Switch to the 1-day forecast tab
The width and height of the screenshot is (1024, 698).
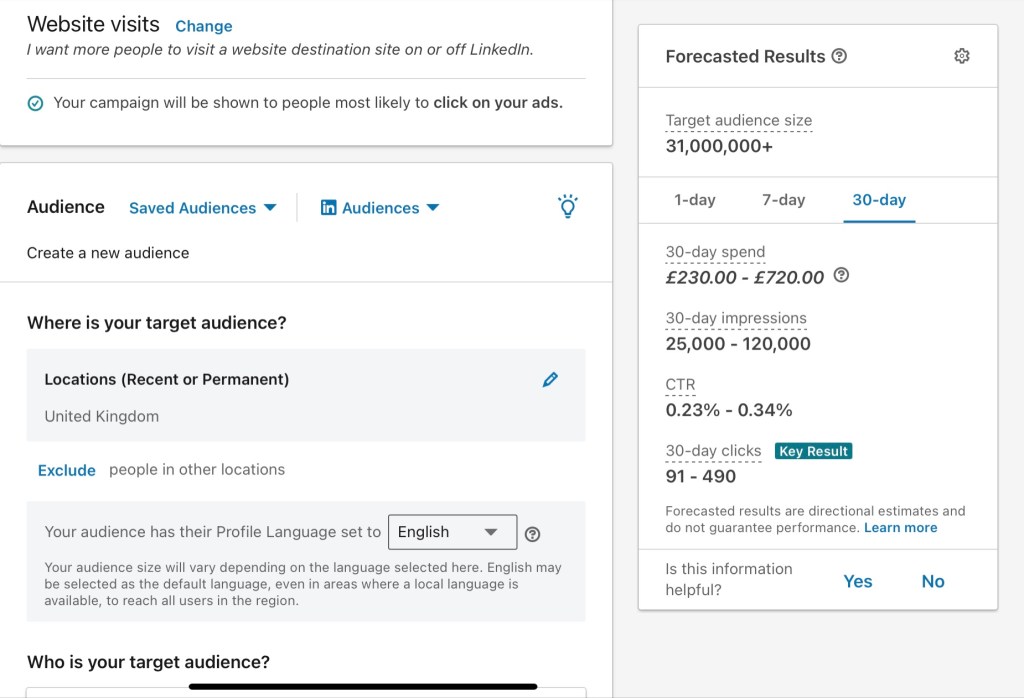(694, 200)
